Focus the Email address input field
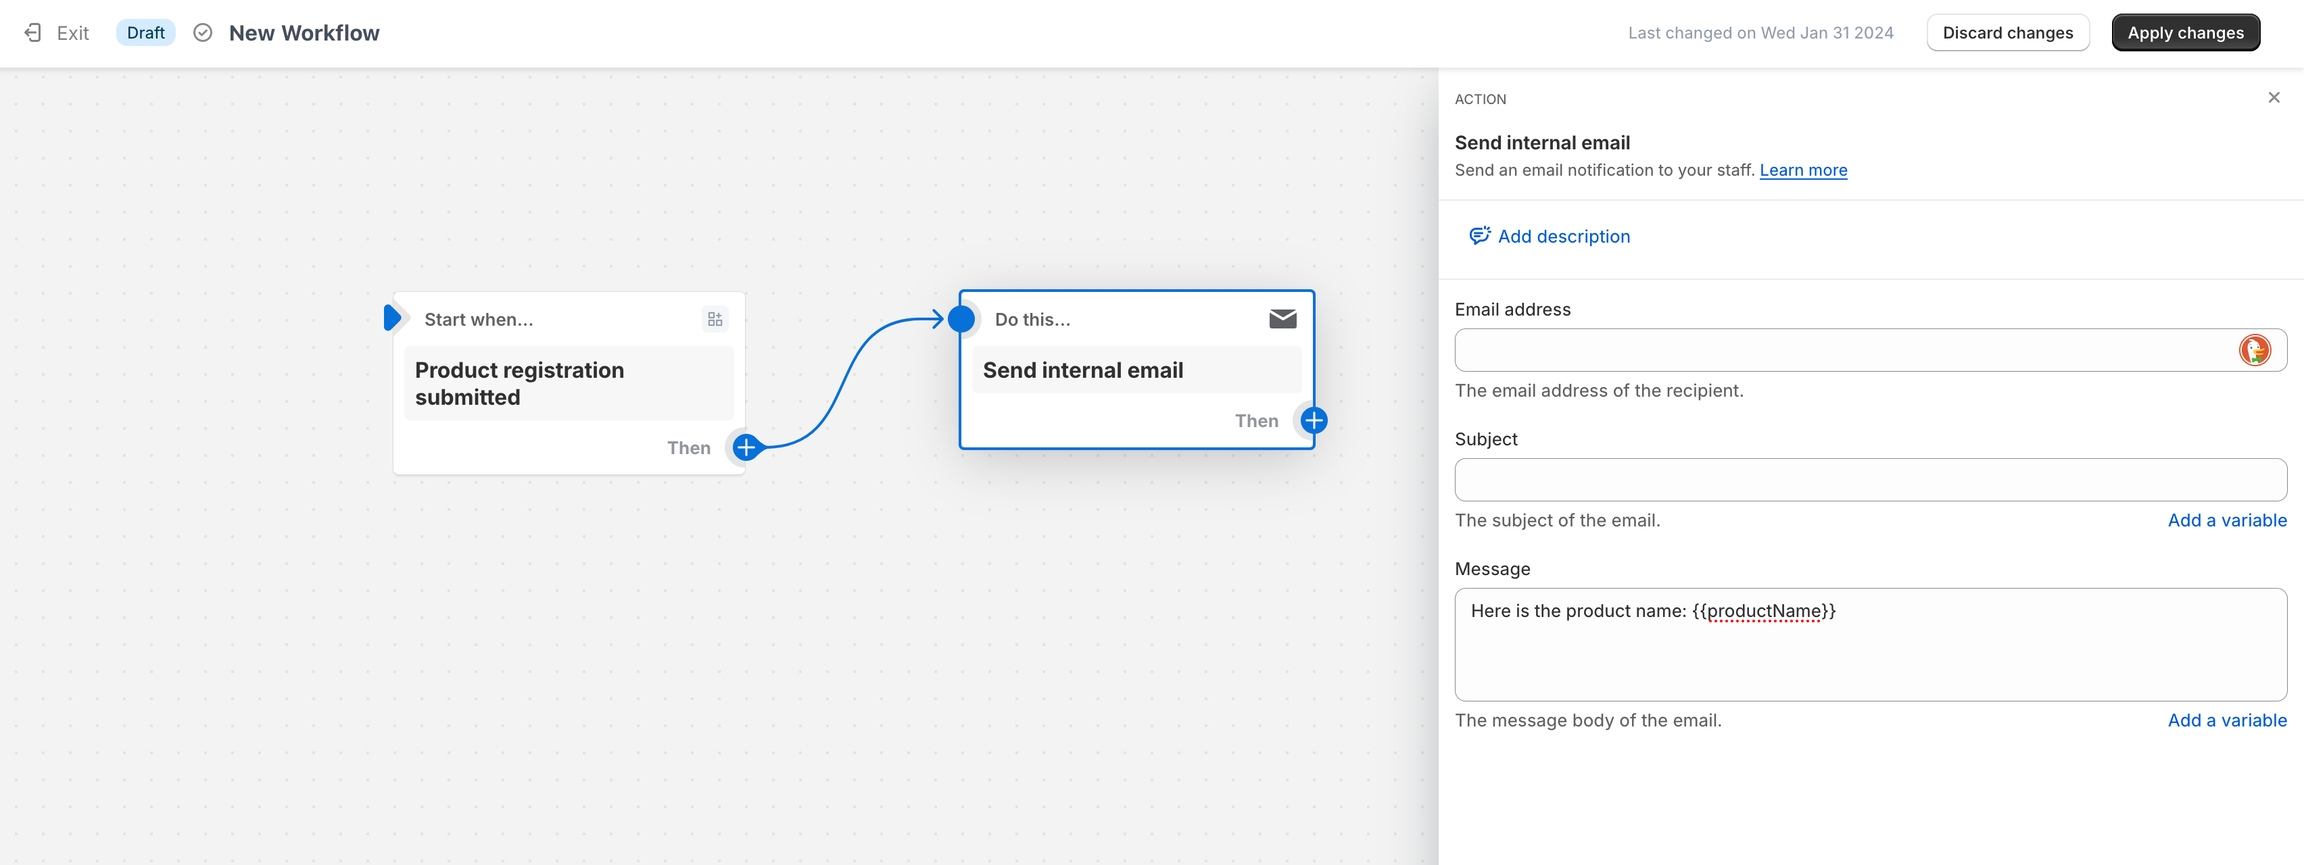The image size is (2304, 865). click(1840, 350)
